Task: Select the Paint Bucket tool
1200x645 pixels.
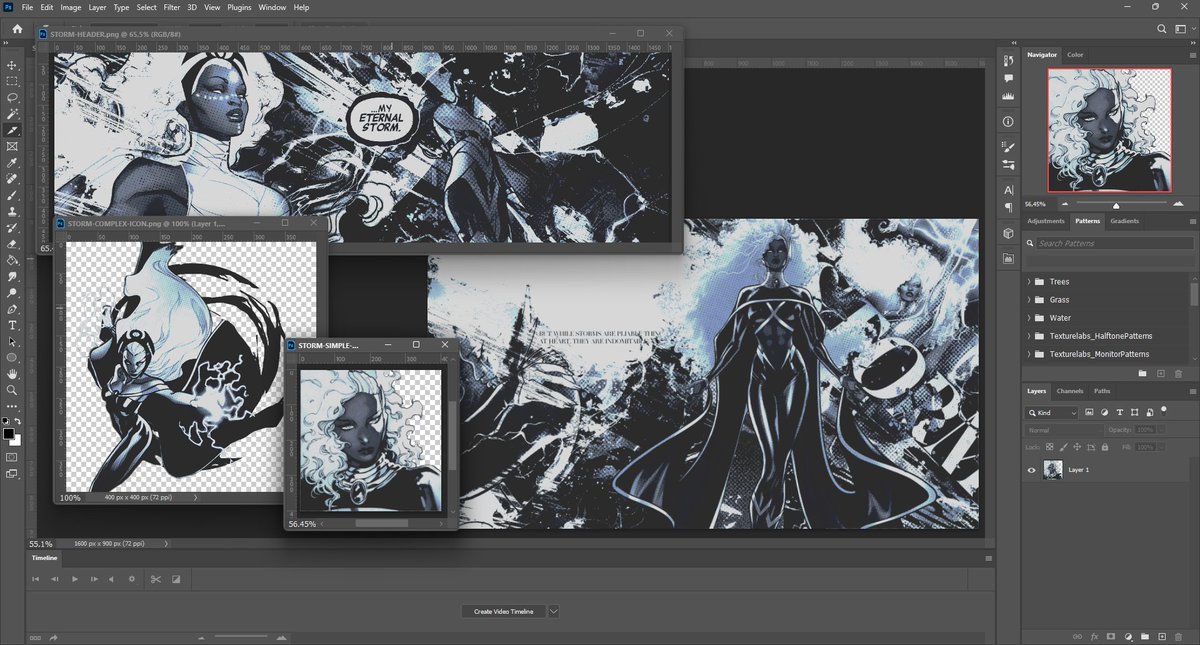Action: click(12, 259)
